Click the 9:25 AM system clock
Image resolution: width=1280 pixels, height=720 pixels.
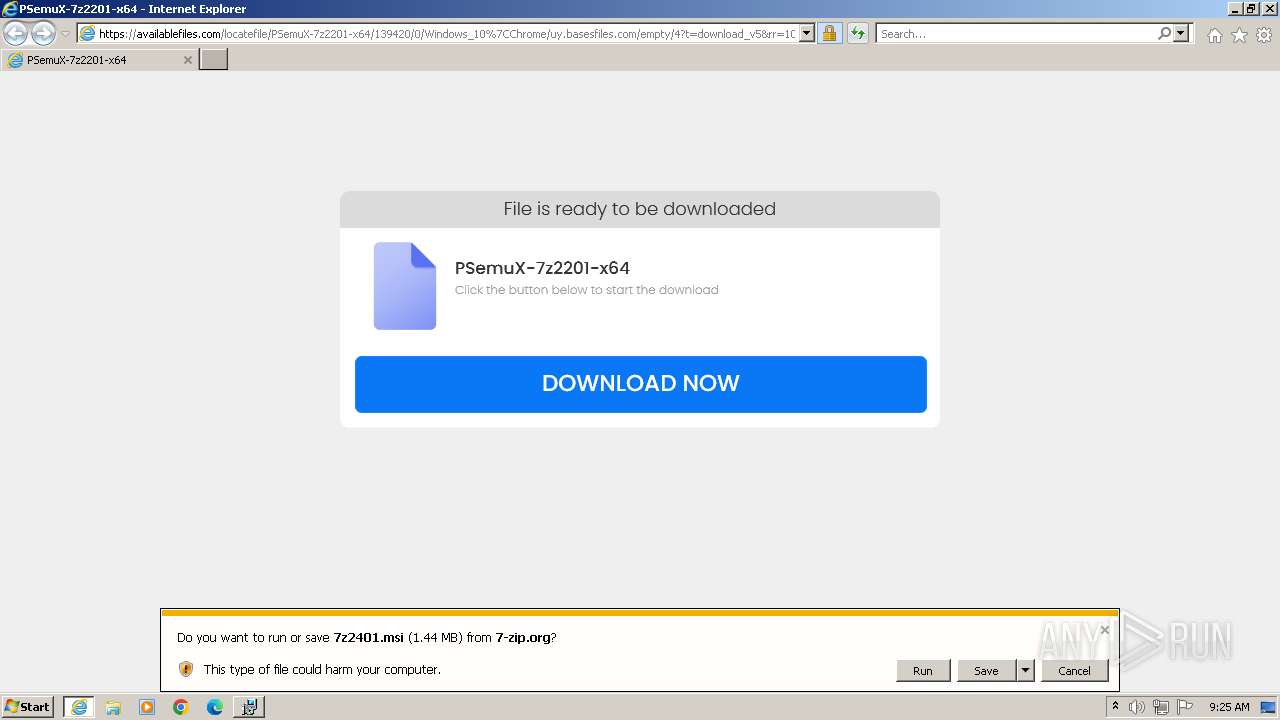(x=1229, y=707)
